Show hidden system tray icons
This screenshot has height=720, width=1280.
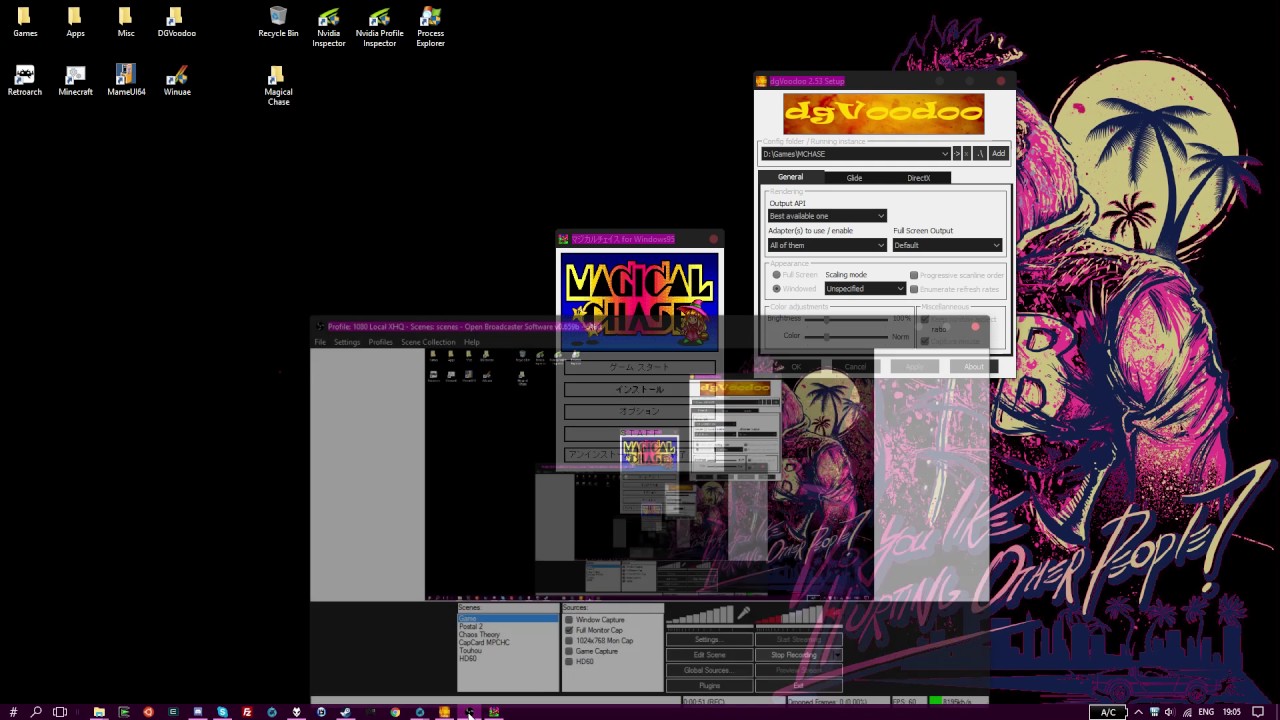pyautogui.click(x=1139, y=712)
